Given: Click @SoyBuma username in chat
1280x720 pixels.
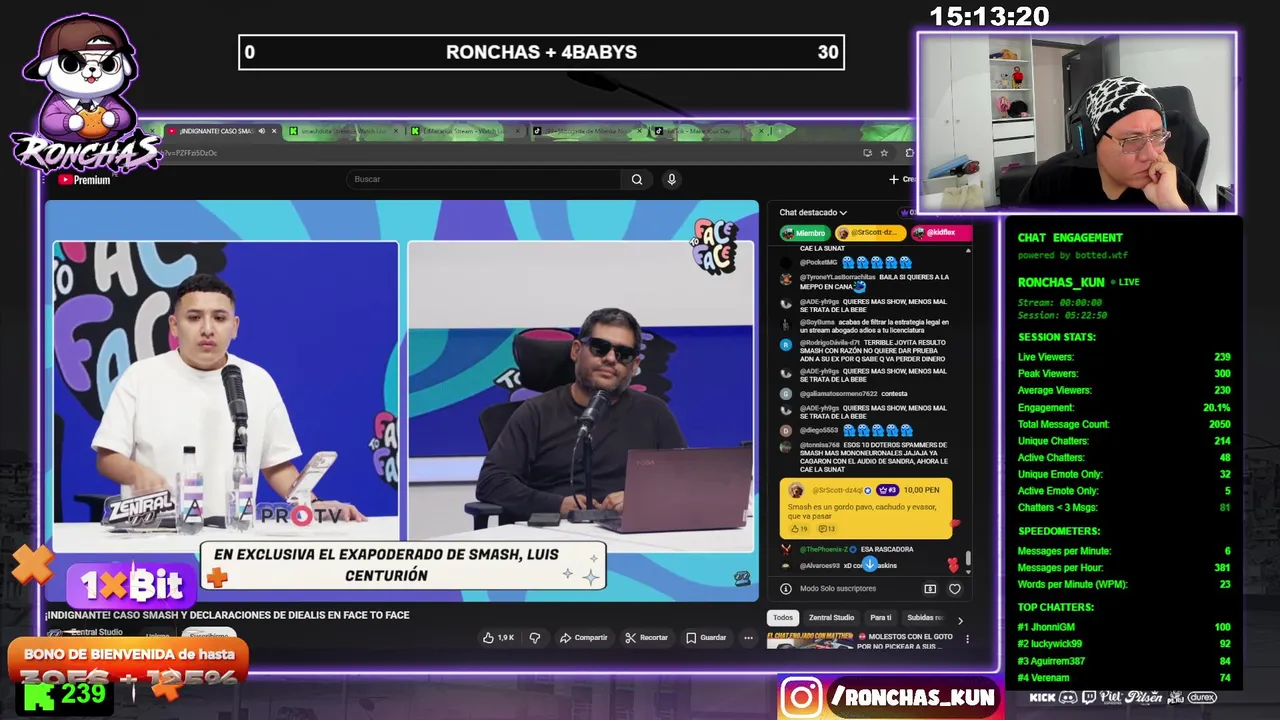Looking at the screenshot, I should [x=818, y=322].
